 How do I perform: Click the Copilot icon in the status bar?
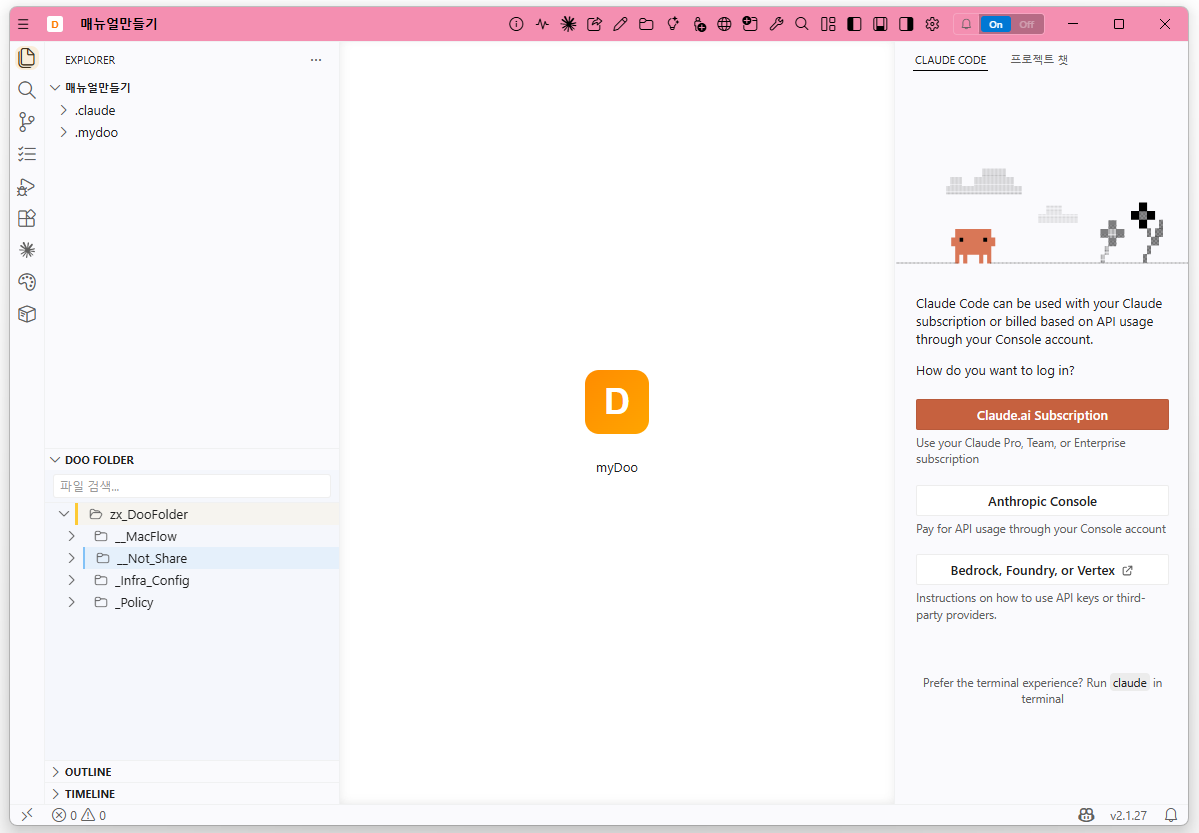[1086, 815]
